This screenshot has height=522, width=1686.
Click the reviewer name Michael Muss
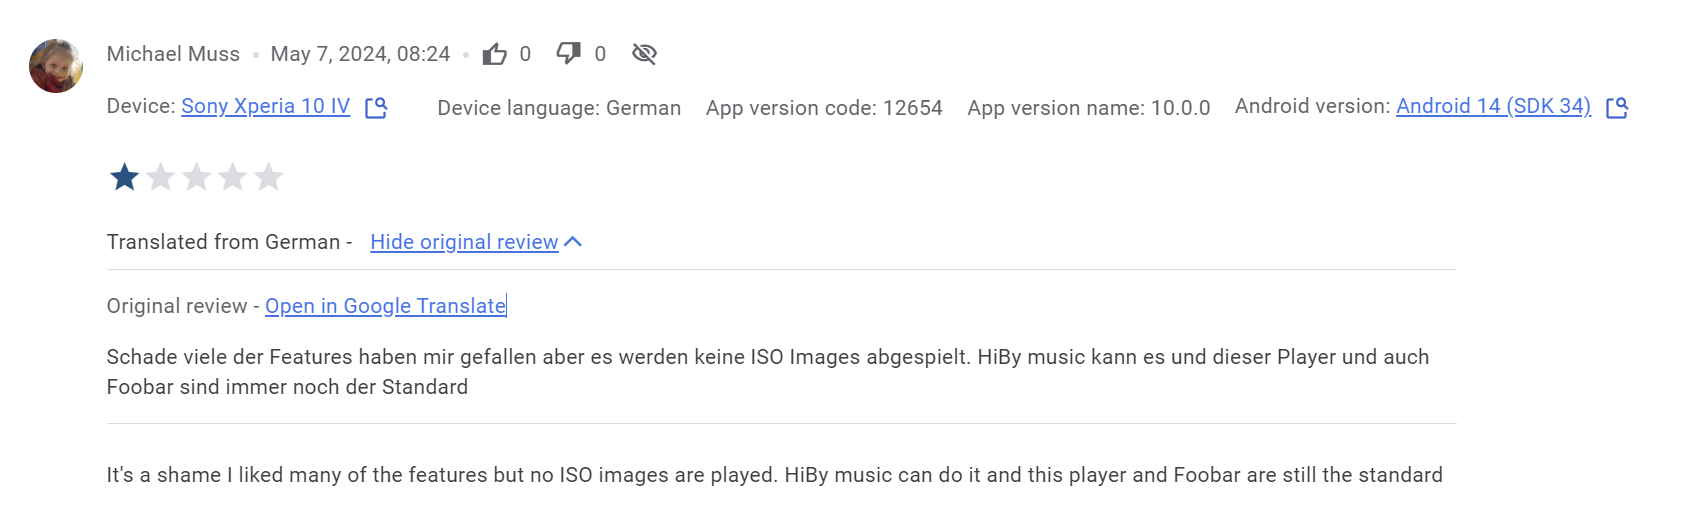click(x=173, y=54)
